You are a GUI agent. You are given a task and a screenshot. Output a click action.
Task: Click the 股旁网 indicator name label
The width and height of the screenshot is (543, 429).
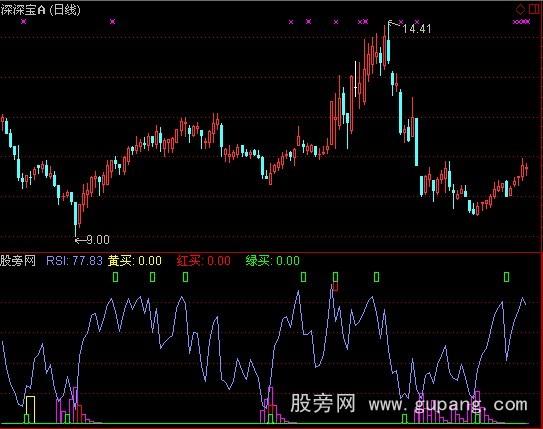[x=18, y=260]
